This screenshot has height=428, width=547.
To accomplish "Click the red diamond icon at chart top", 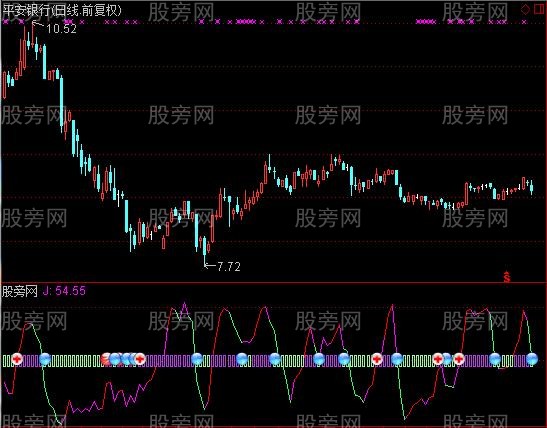I will click(525, 9).
